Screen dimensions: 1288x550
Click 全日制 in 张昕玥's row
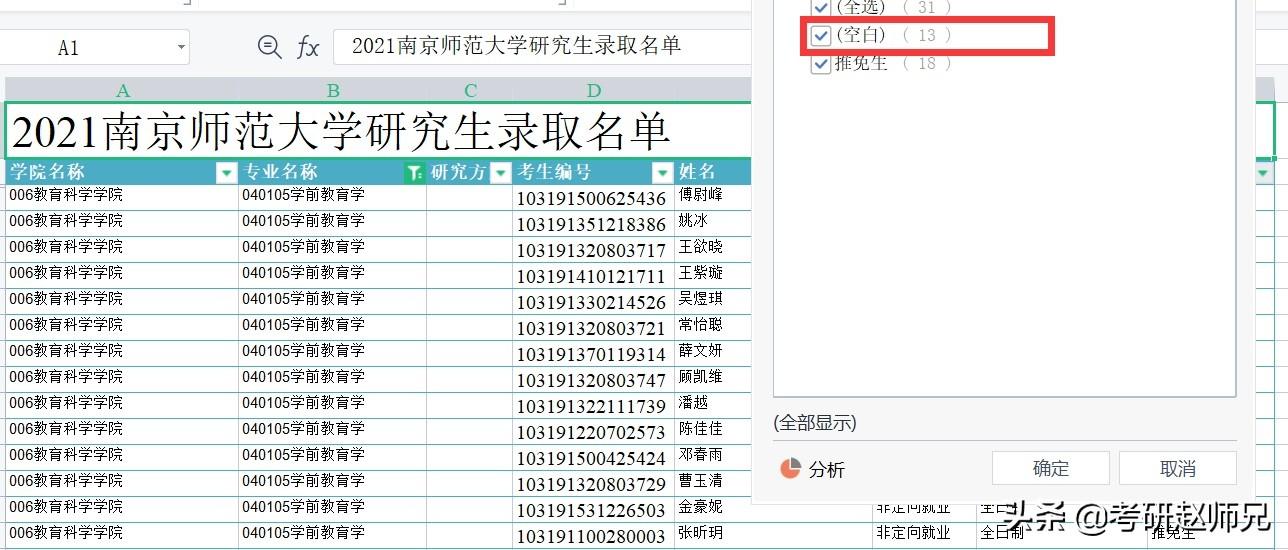coord(1002,533)
